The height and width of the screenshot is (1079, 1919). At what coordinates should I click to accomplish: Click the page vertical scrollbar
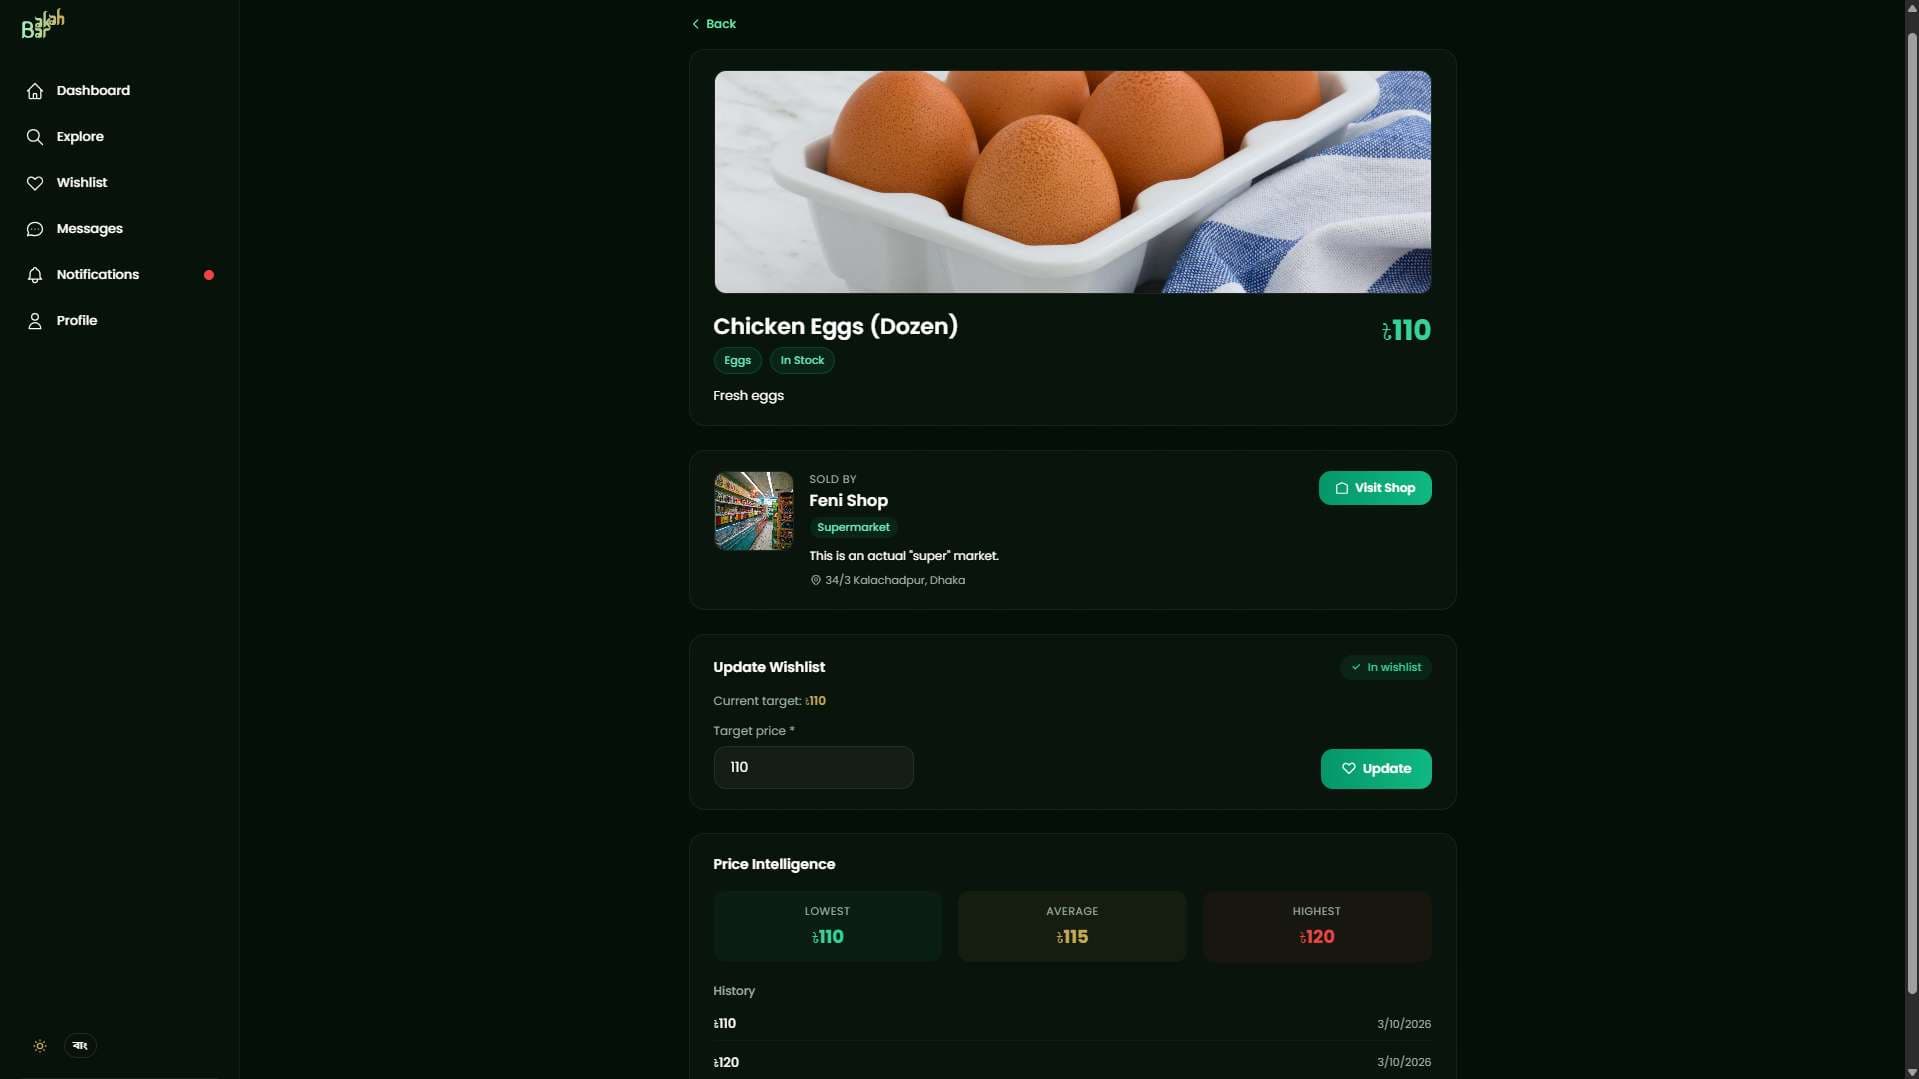coord(1911,510)
